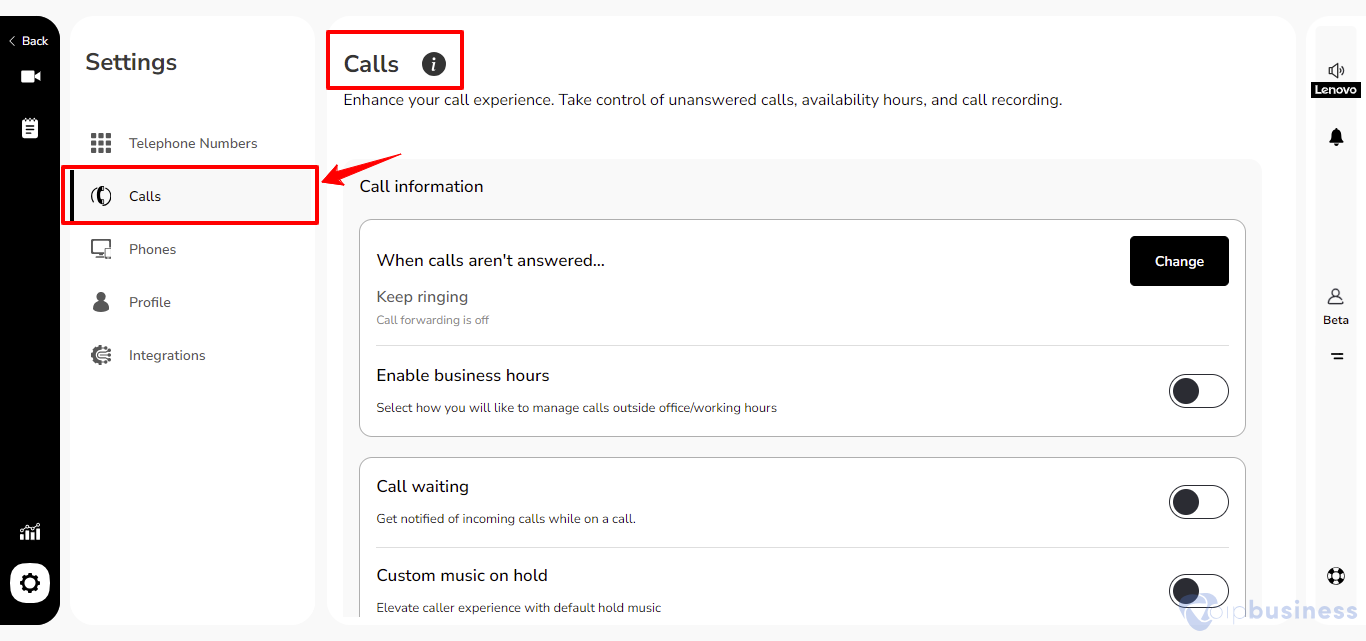
Task: Enable the Call waiting toggle
Action: (1199, 502)
